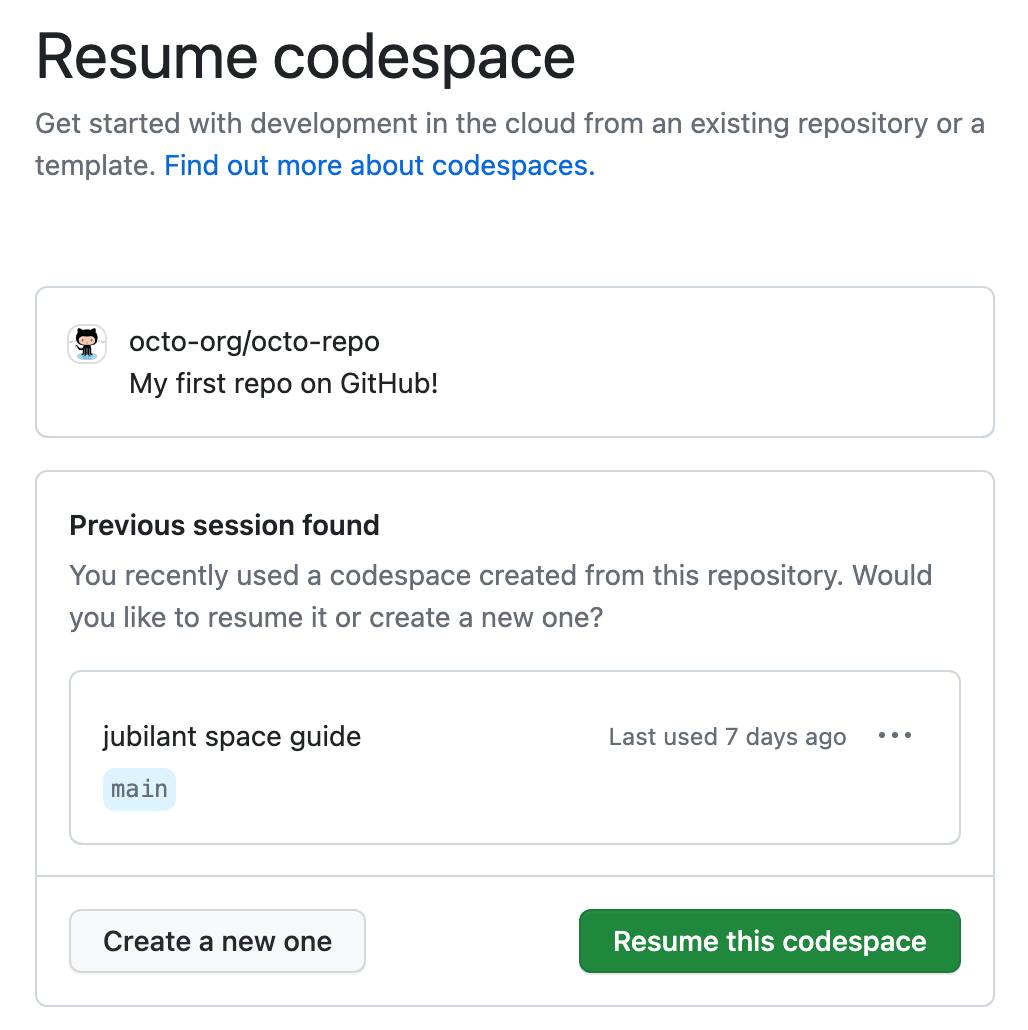Image resolution: width=1028 pixels, height=1030 pixels.
Task: Open the ellipsis options menu for the codespace
Action: coord(894,736)
